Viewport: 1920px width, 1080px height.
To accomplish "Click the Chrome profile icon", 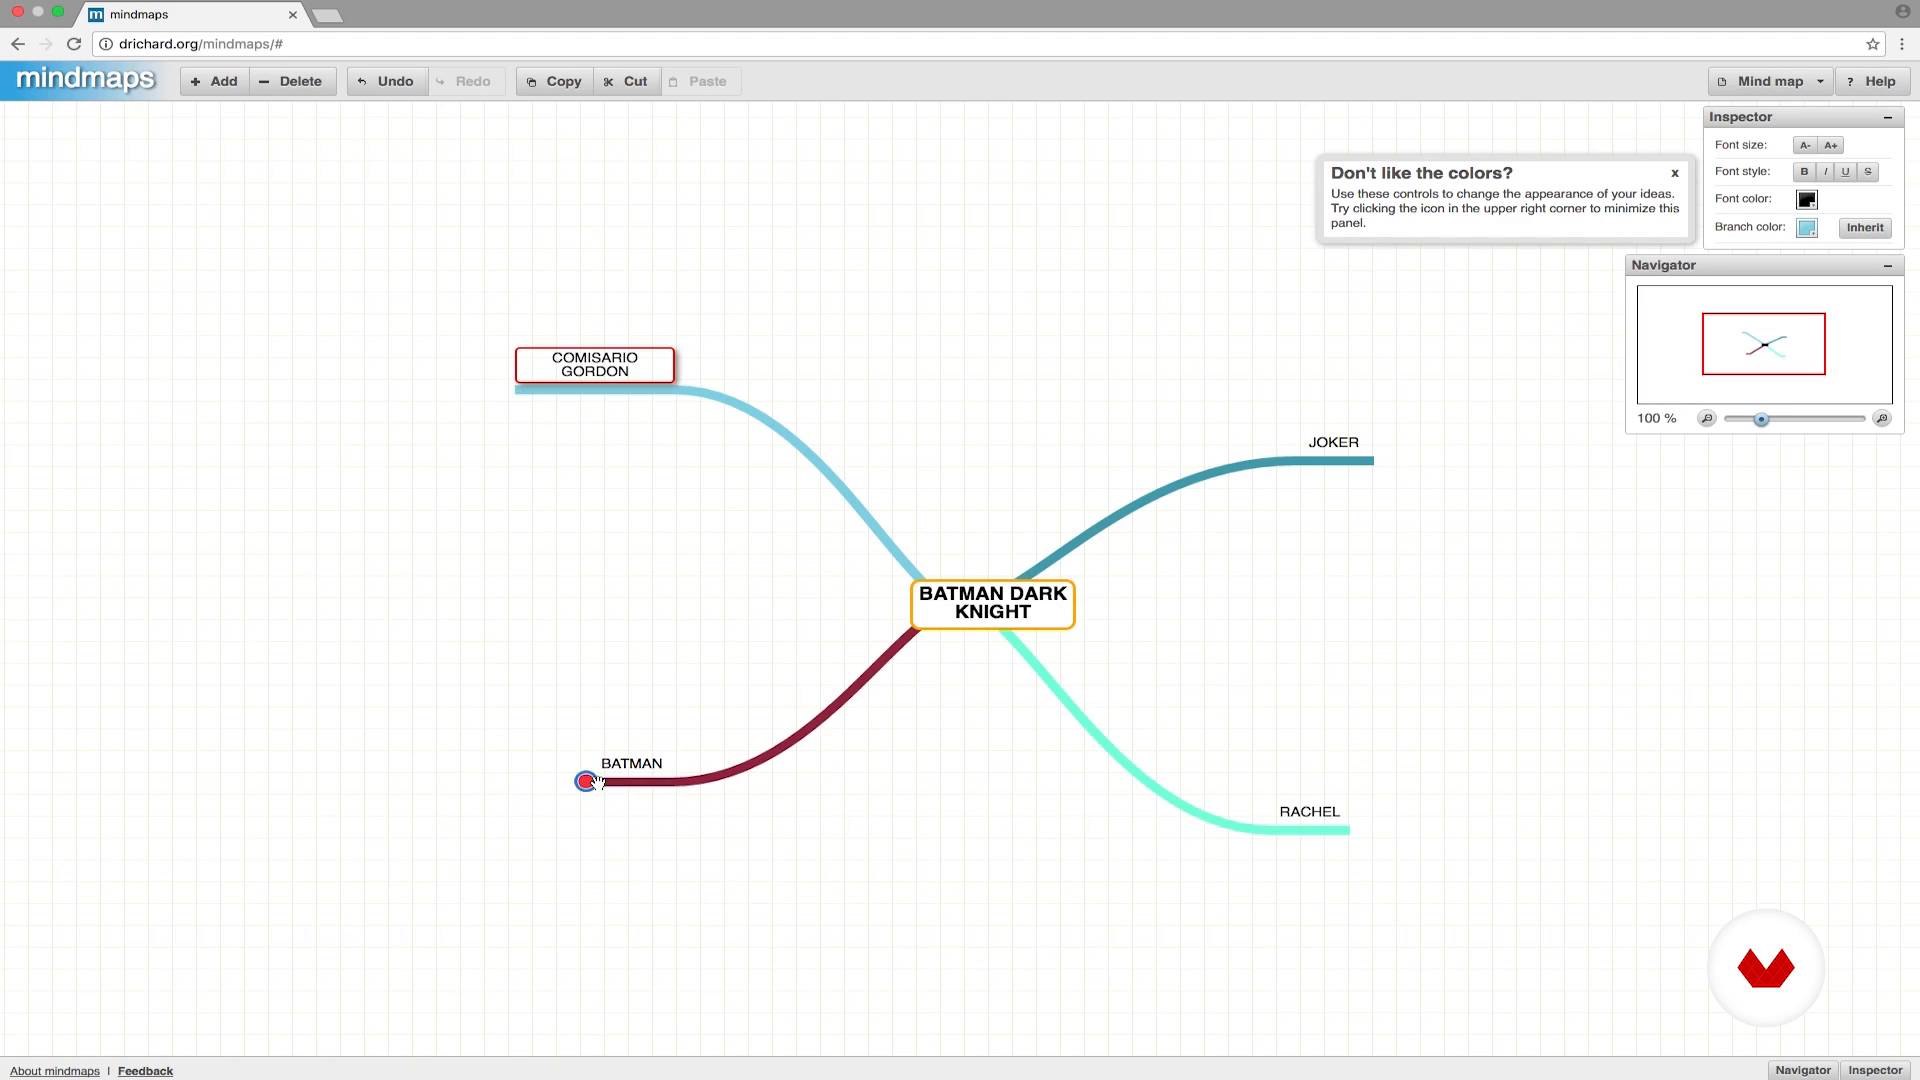I will click(x=1902, y=12).
